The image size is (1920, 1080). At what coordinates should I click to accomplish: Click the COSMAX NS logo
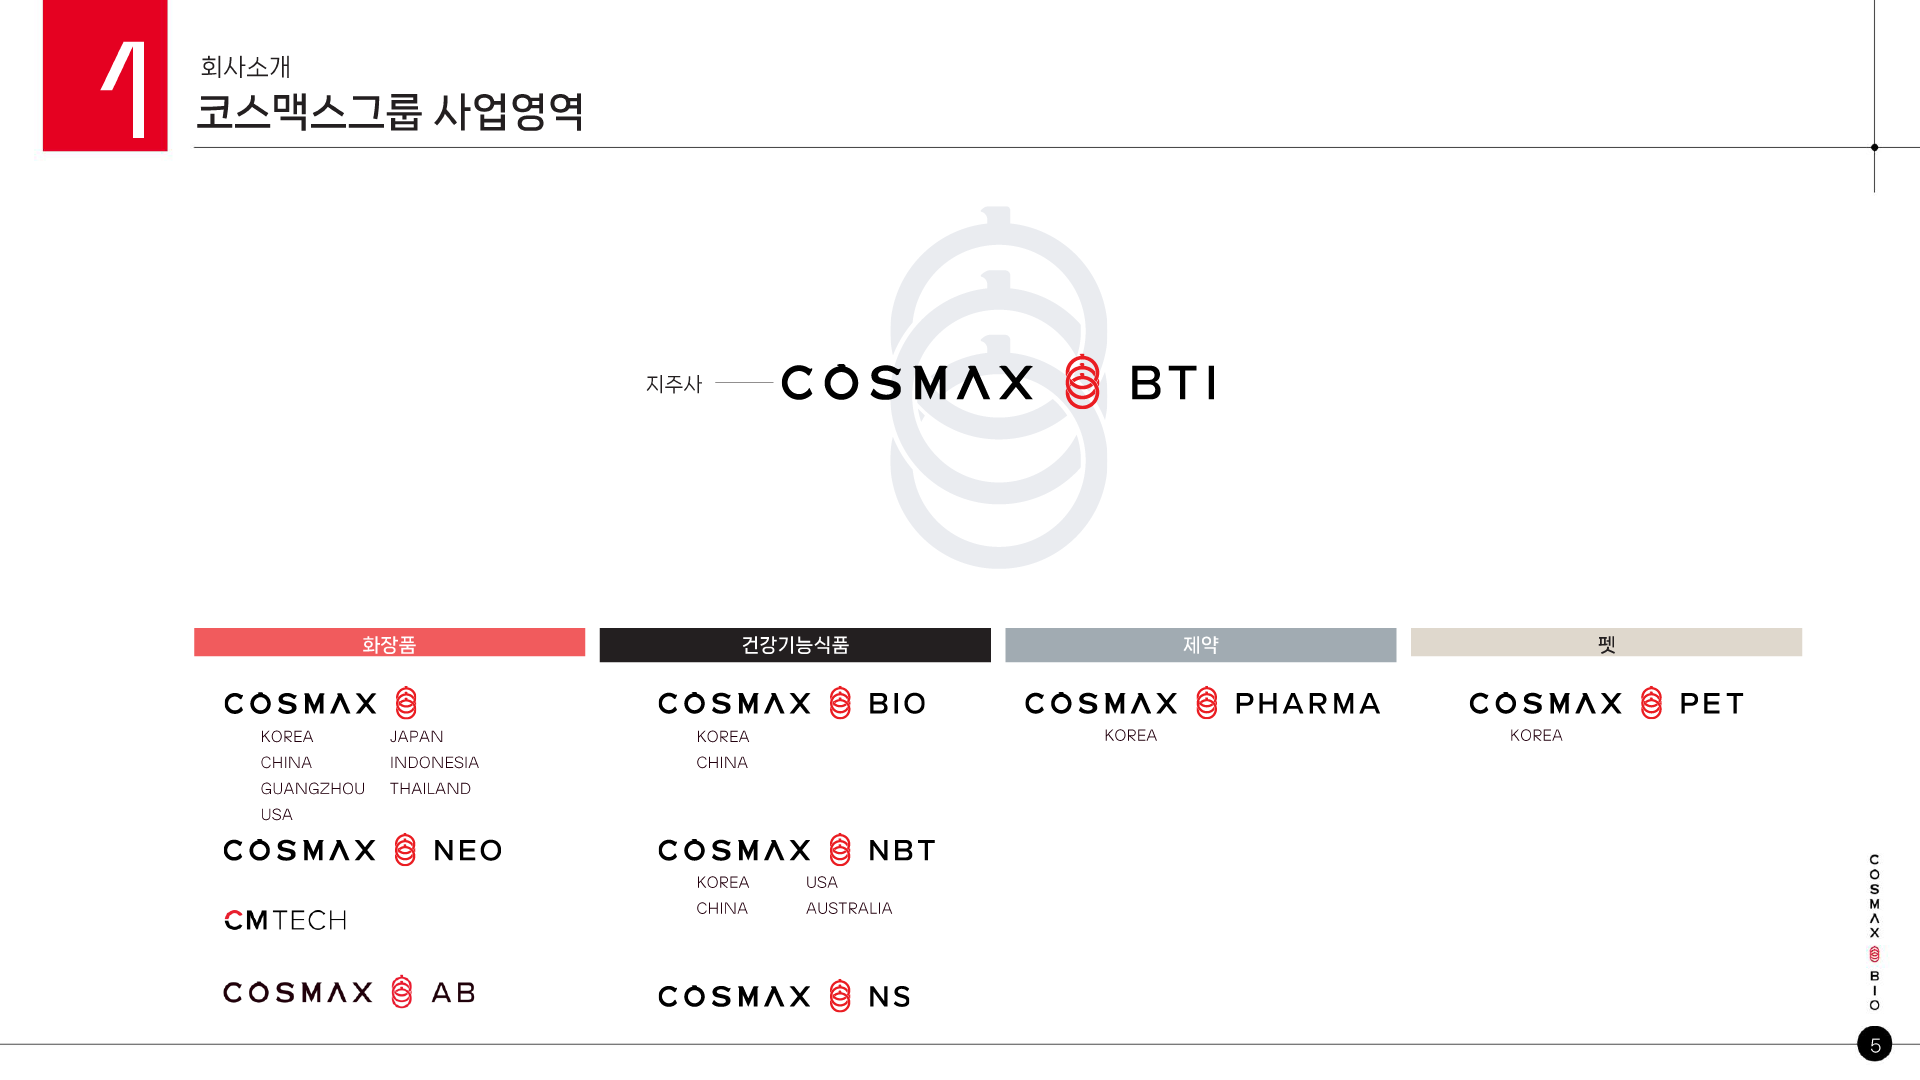pos(785,996)
